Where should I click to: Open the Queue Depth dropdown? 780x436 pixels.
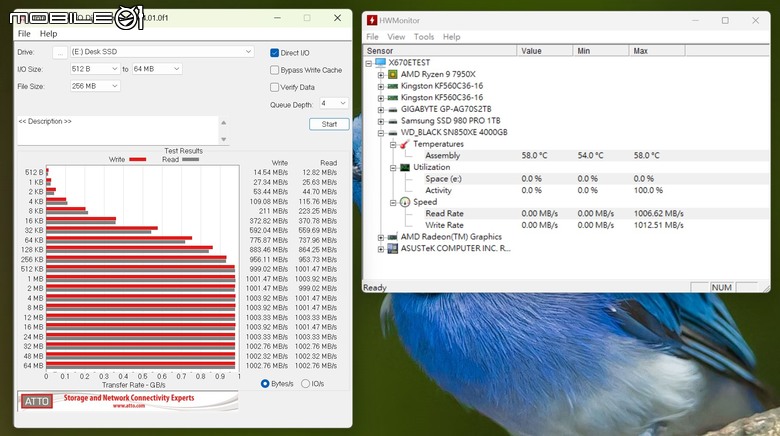tap(333, 104)
